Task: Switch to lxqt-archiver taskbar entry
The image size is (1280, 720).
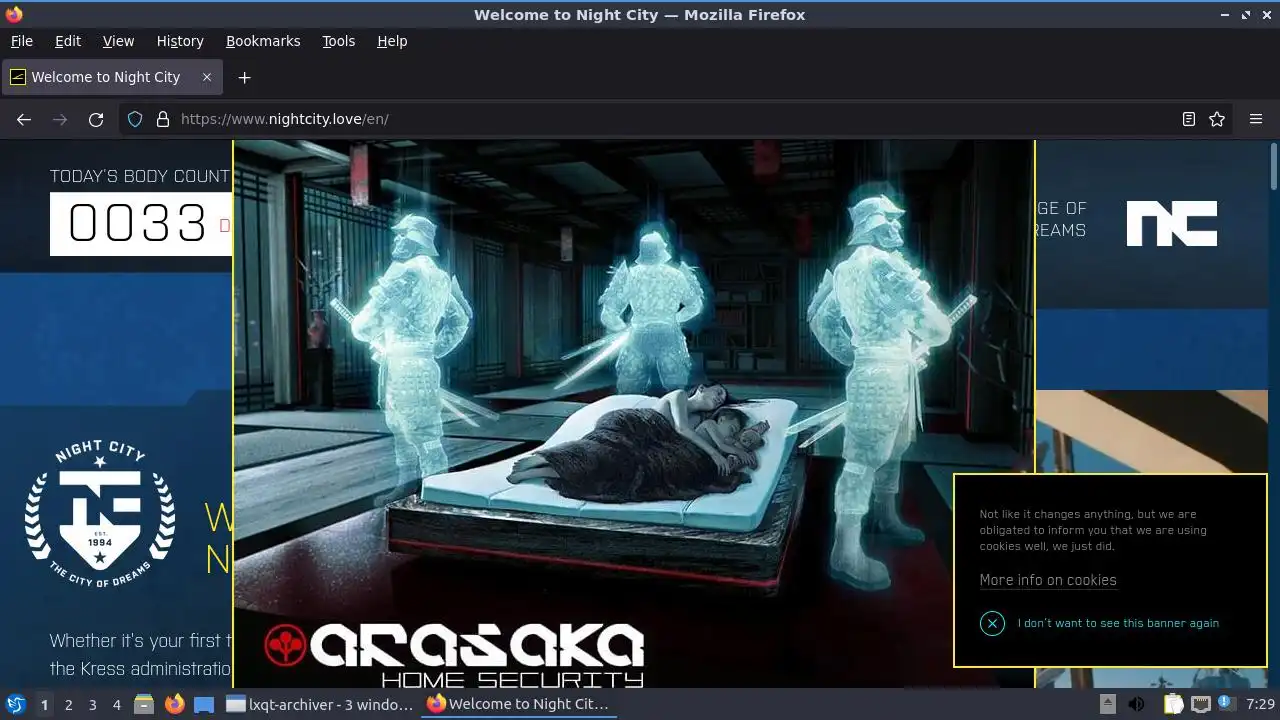Action: pyautogui.click(x=320, y=704)
